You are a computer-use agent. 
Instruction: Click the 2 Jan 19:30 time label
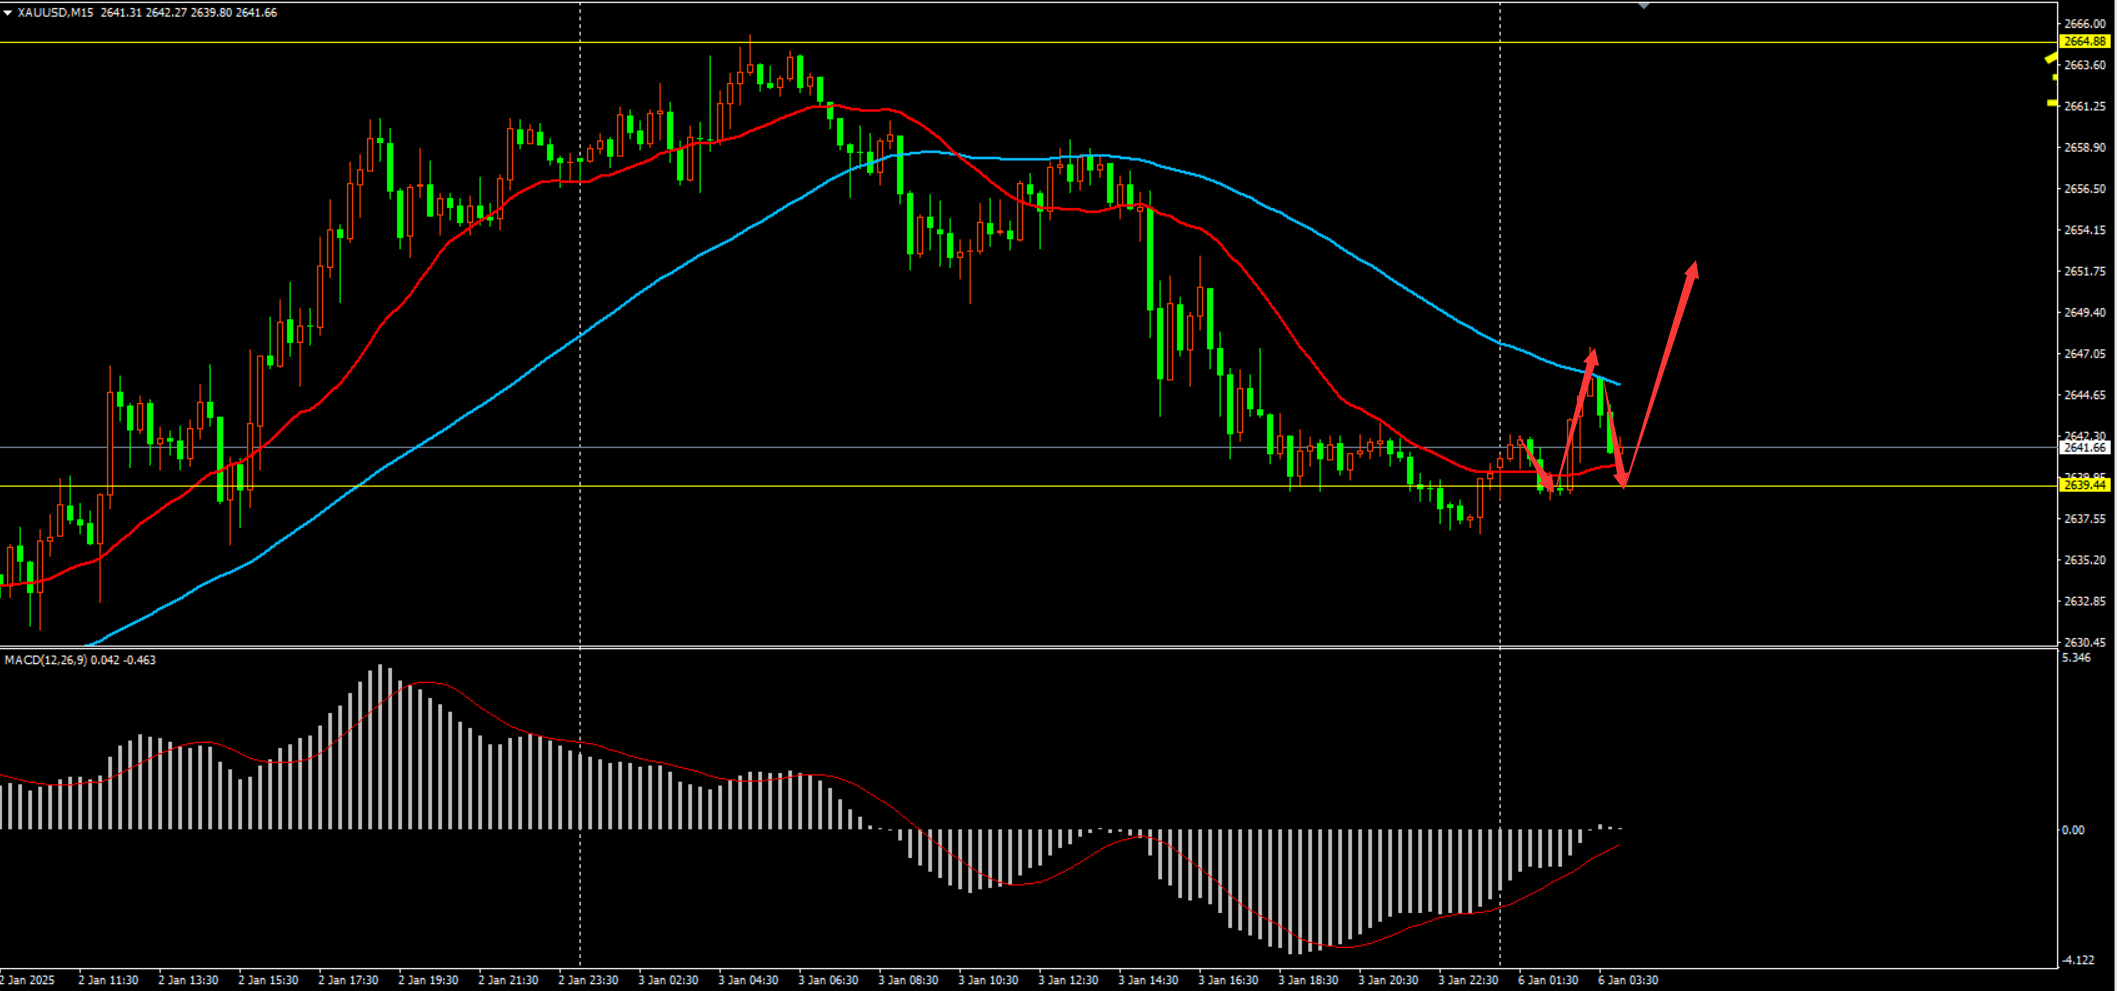tap(428, 980)
